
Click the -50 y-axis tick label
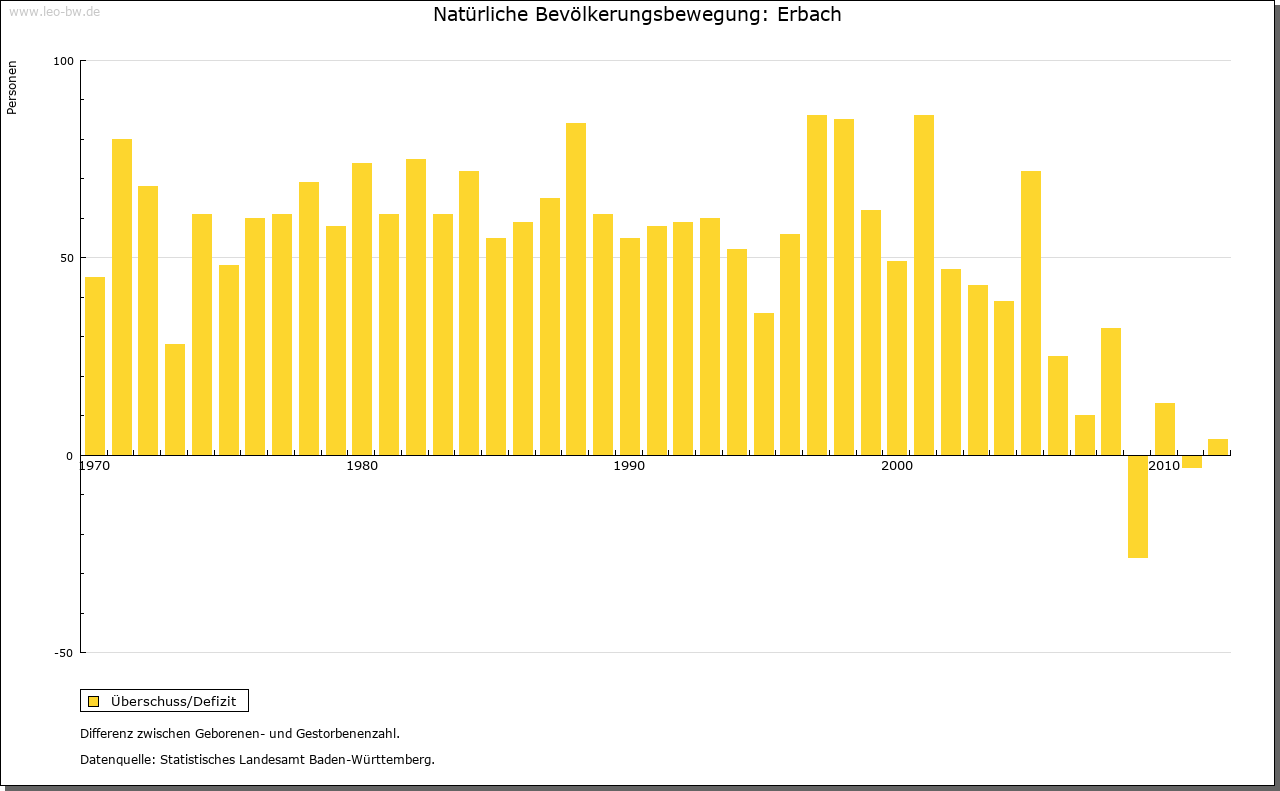click(x=64, y=653)
